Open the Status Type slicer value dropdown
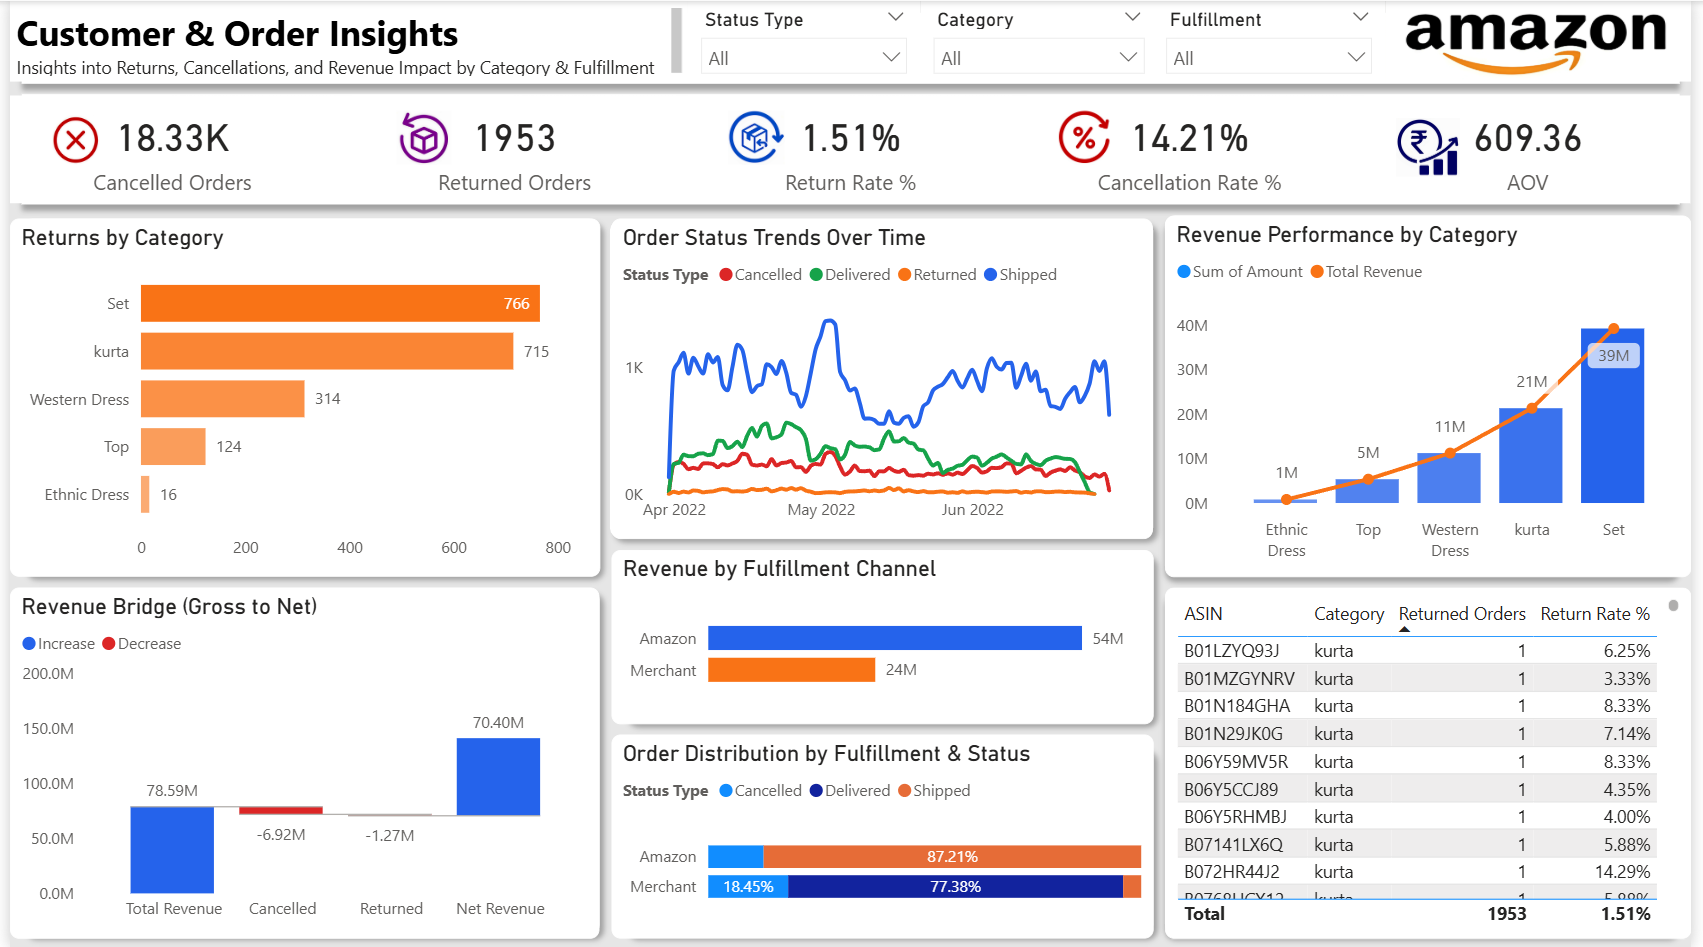1703x947 pixels. click(x=804, y=58)
